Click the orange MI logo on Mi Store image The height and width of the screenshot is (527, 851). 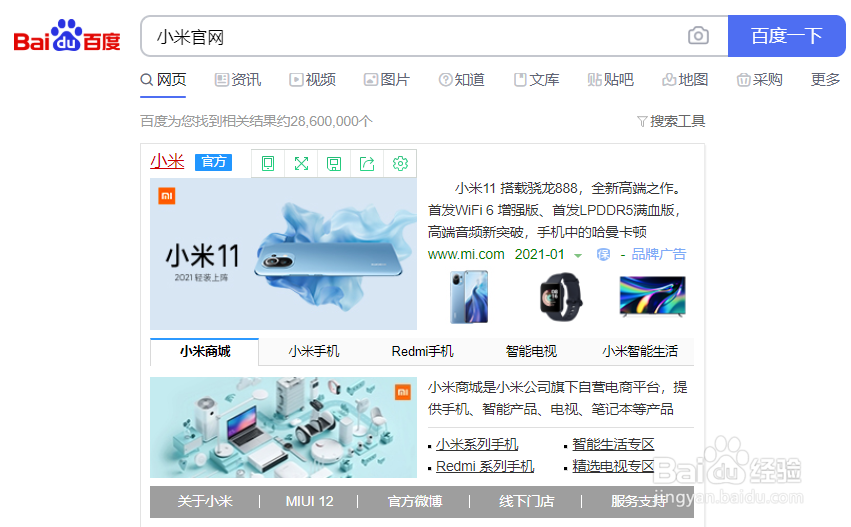403,391
